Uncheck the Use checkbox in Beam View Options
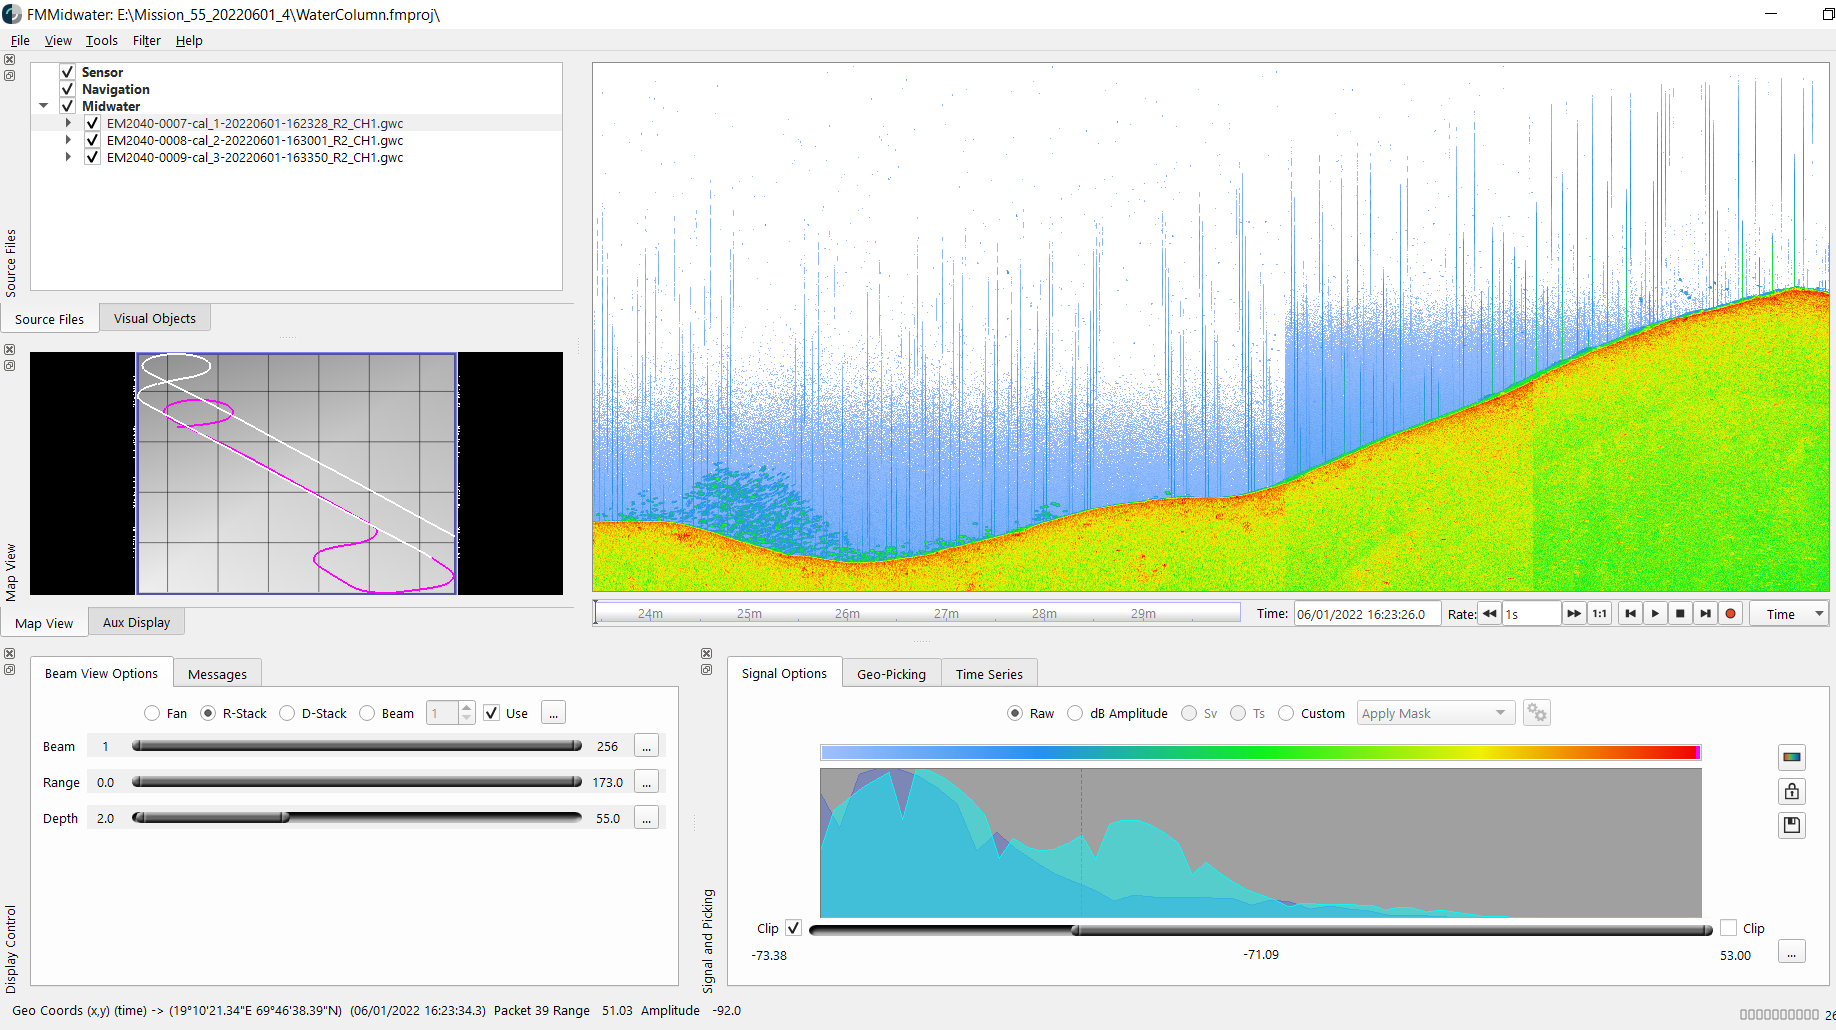Viewport: 1836px width, 1030px height. [x=491, y=712]
